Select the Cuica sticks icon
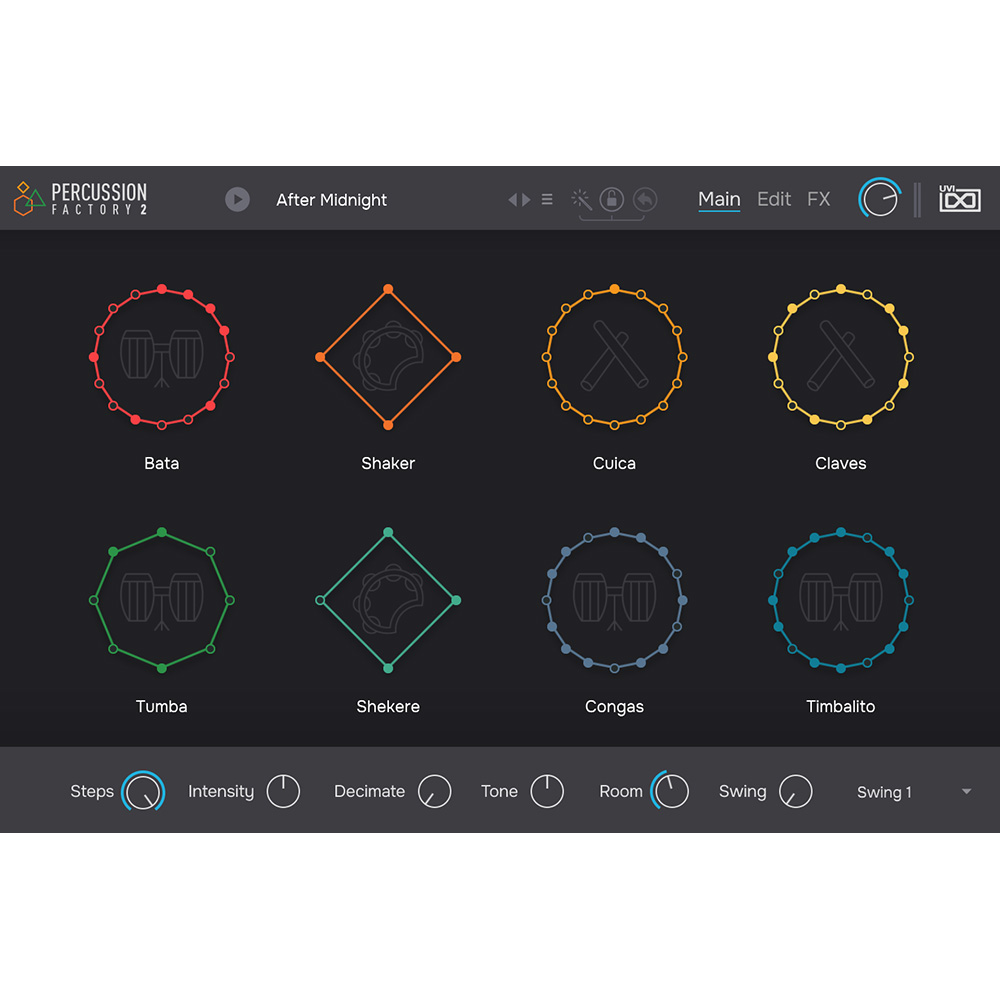1000x1000 pixels. (x=614, y=357)
